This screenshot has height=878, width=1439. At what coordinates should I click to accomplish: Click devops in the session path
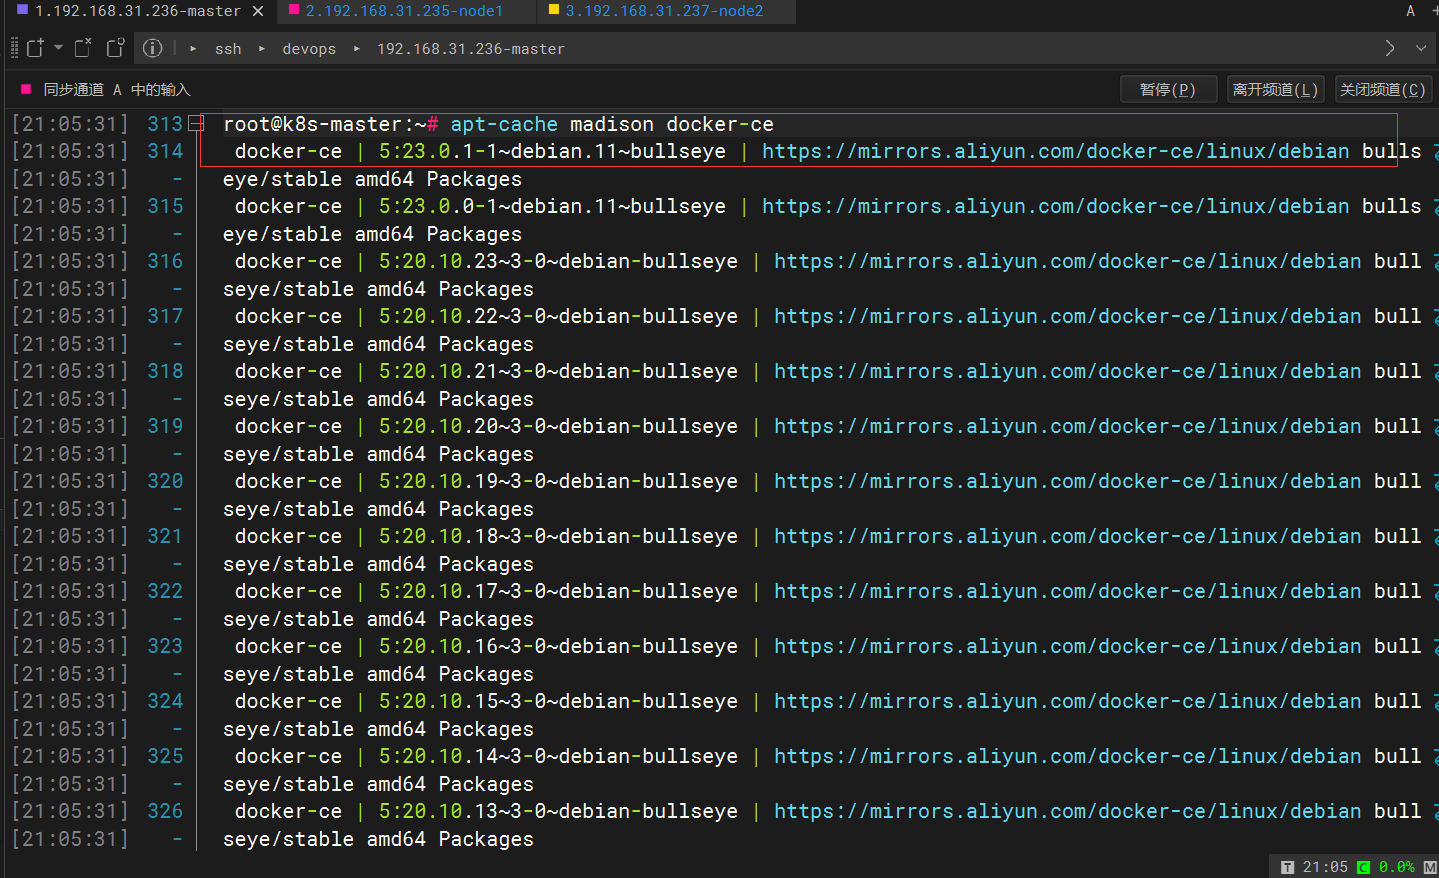pos(309,48)
